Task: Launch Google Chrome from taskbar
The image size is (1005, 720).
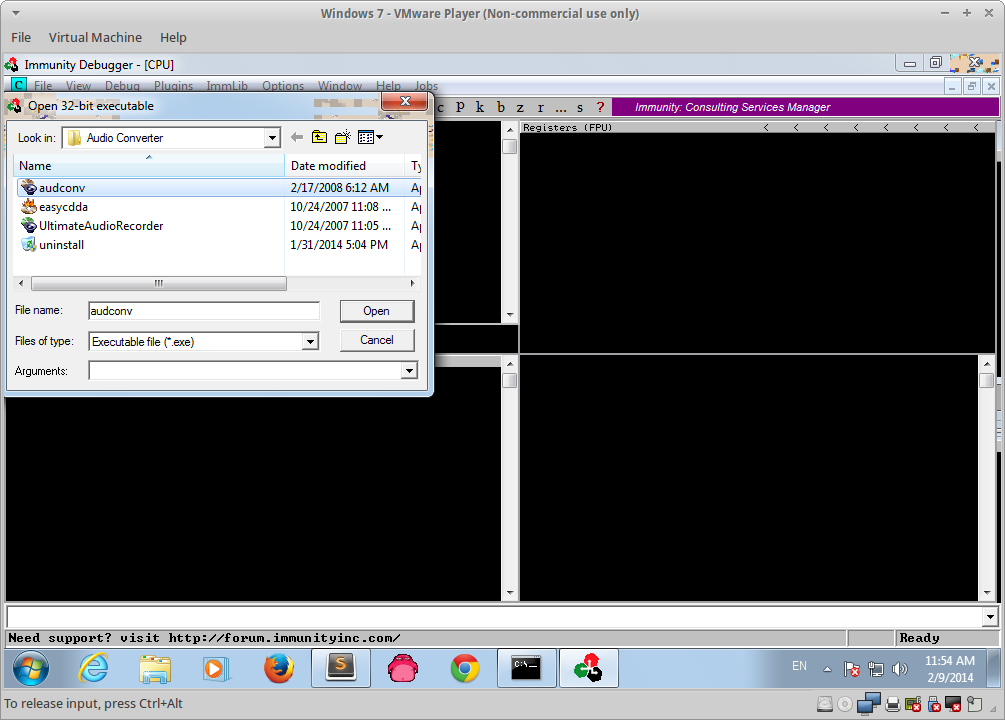Action: [x=465, y=668]
